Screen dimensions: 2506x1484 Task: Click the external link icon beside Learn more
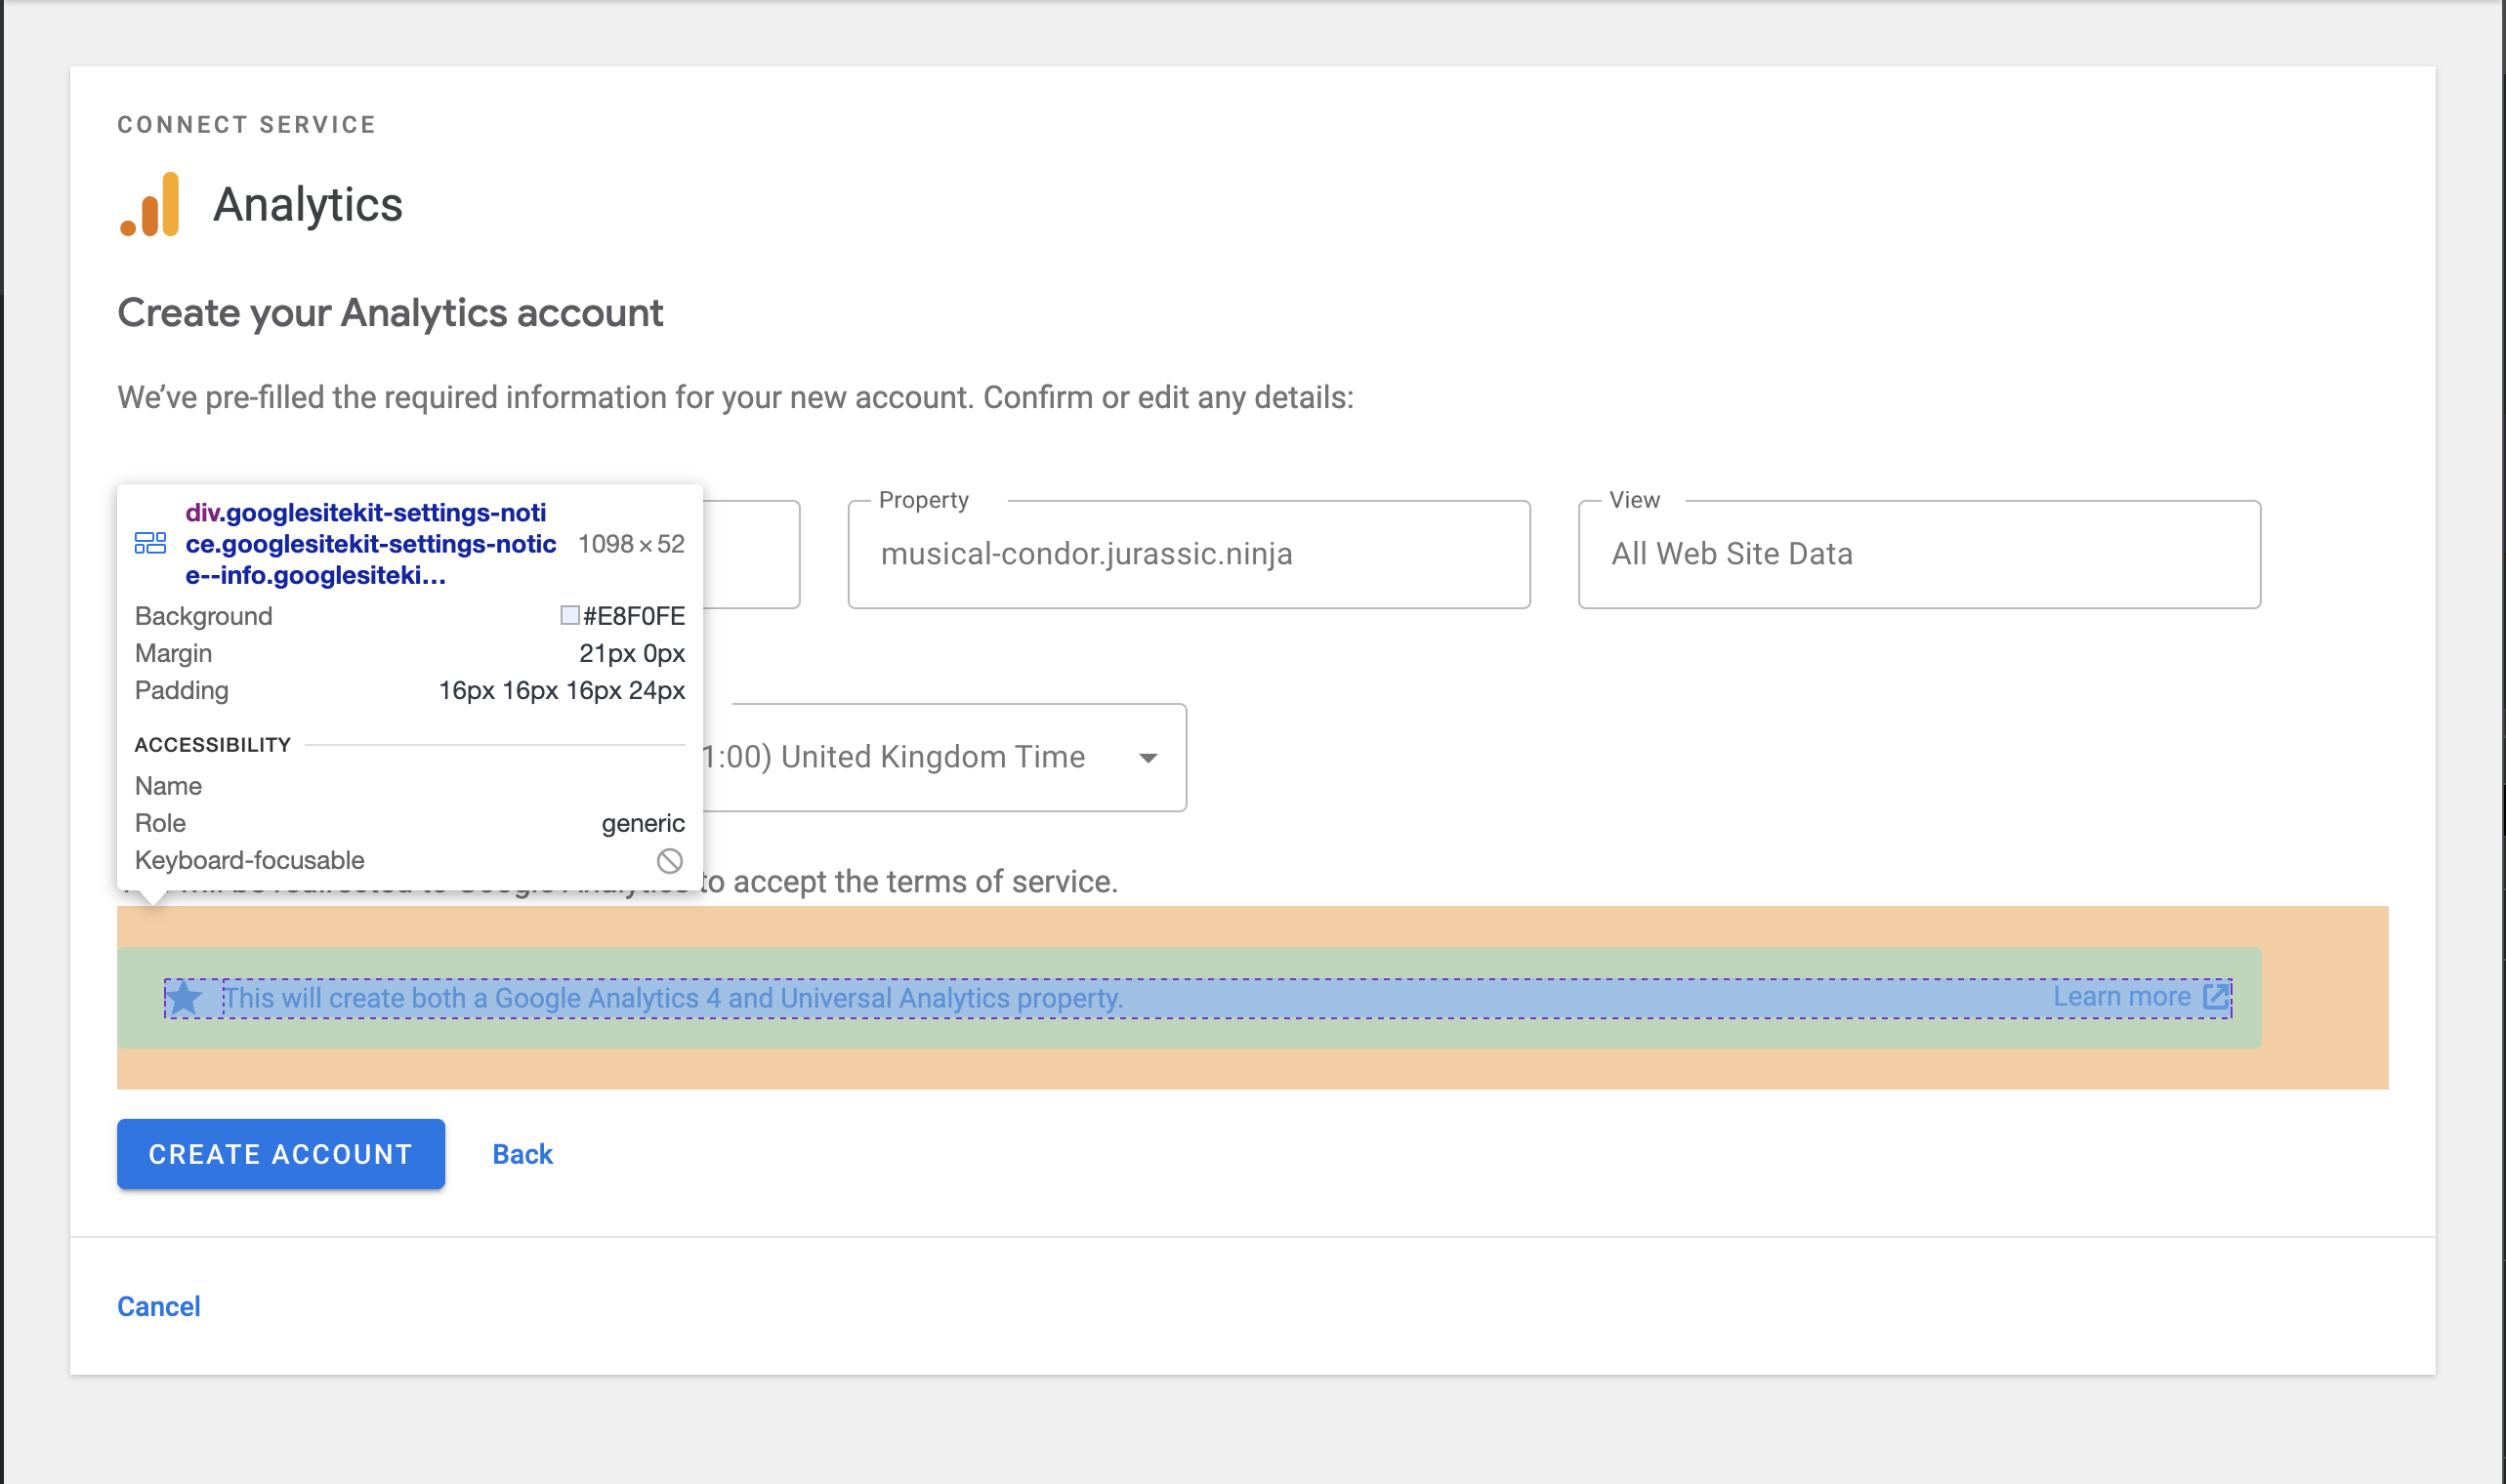click(2216, 997)
